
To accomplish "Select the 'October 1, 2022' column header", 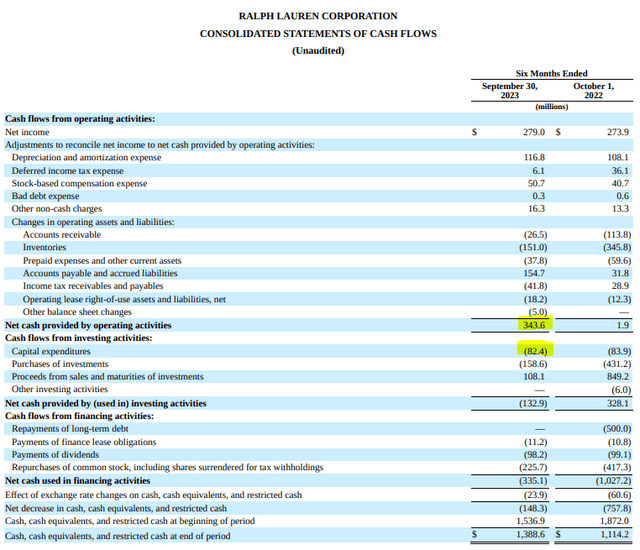I will [593, 91].
